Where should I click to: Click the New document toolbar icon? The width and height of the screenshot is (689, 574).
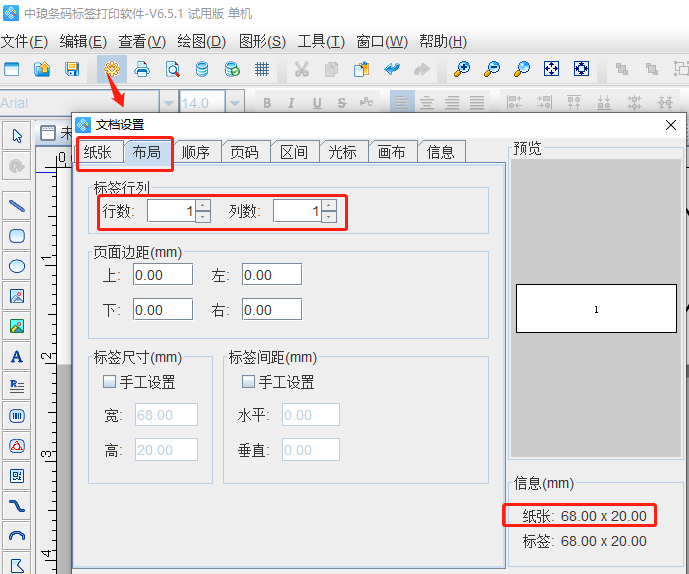point(11,69)
